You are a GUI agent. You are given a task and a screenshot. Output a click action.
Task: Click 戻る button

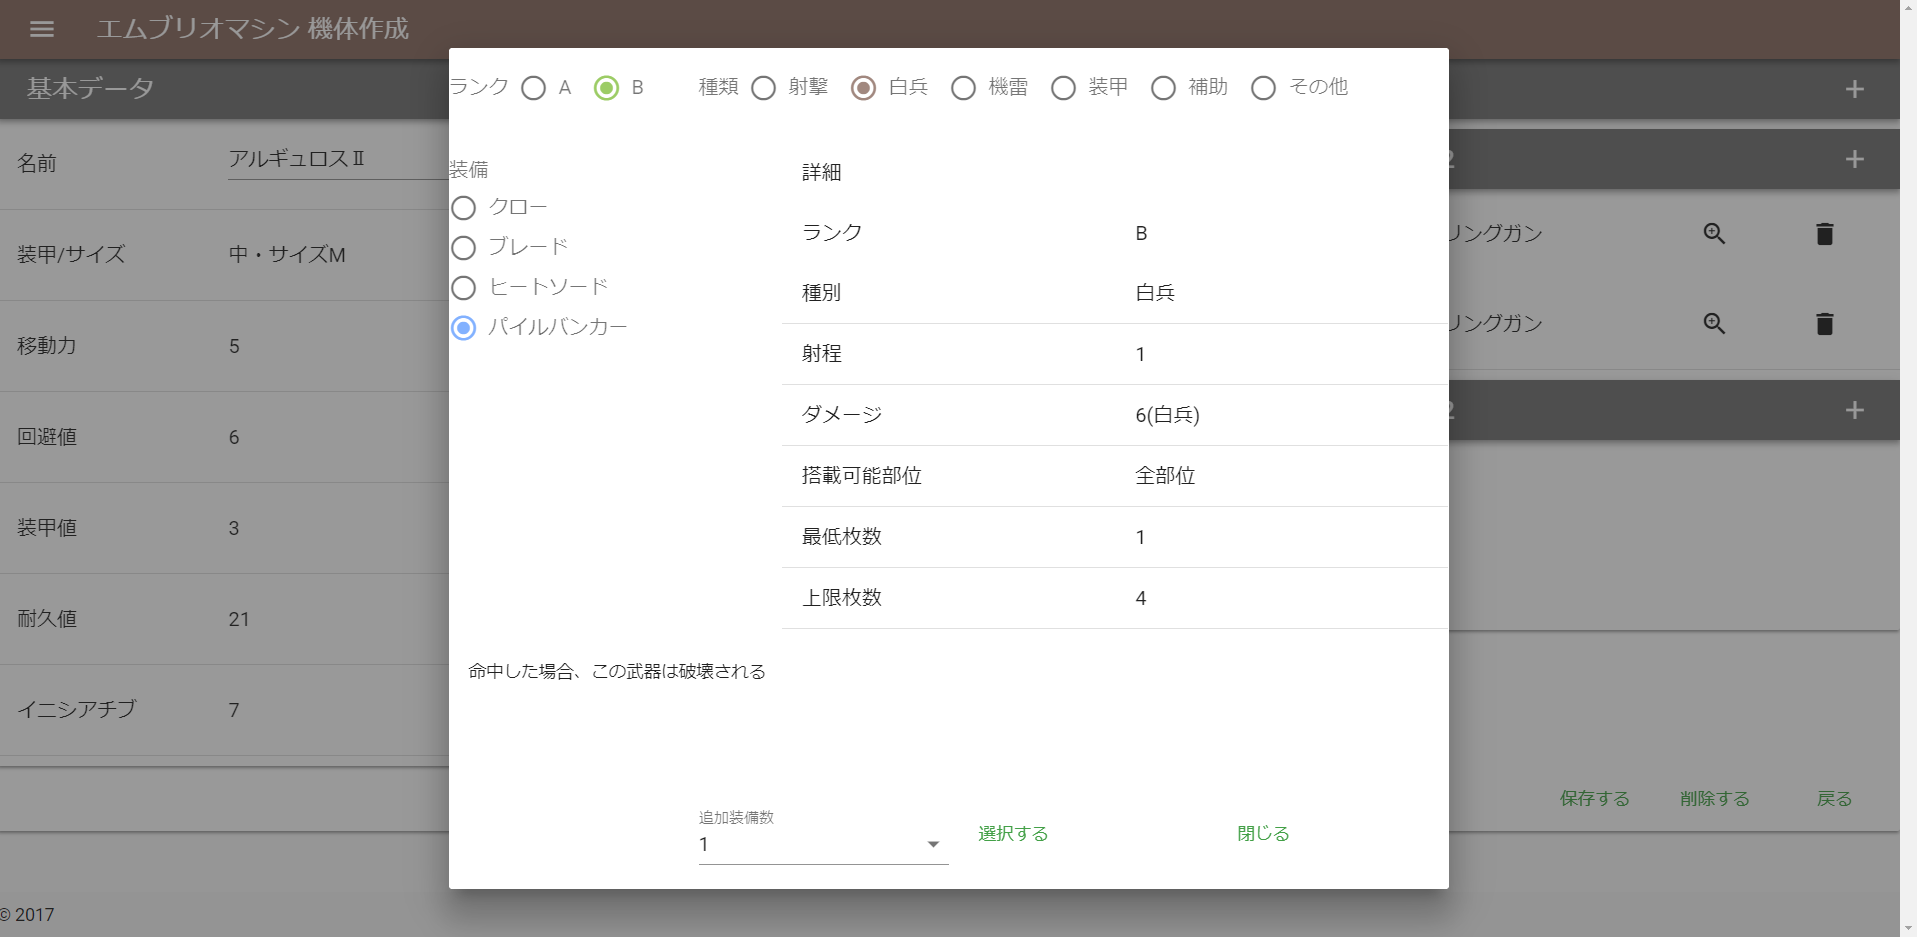coord(1834,798)
